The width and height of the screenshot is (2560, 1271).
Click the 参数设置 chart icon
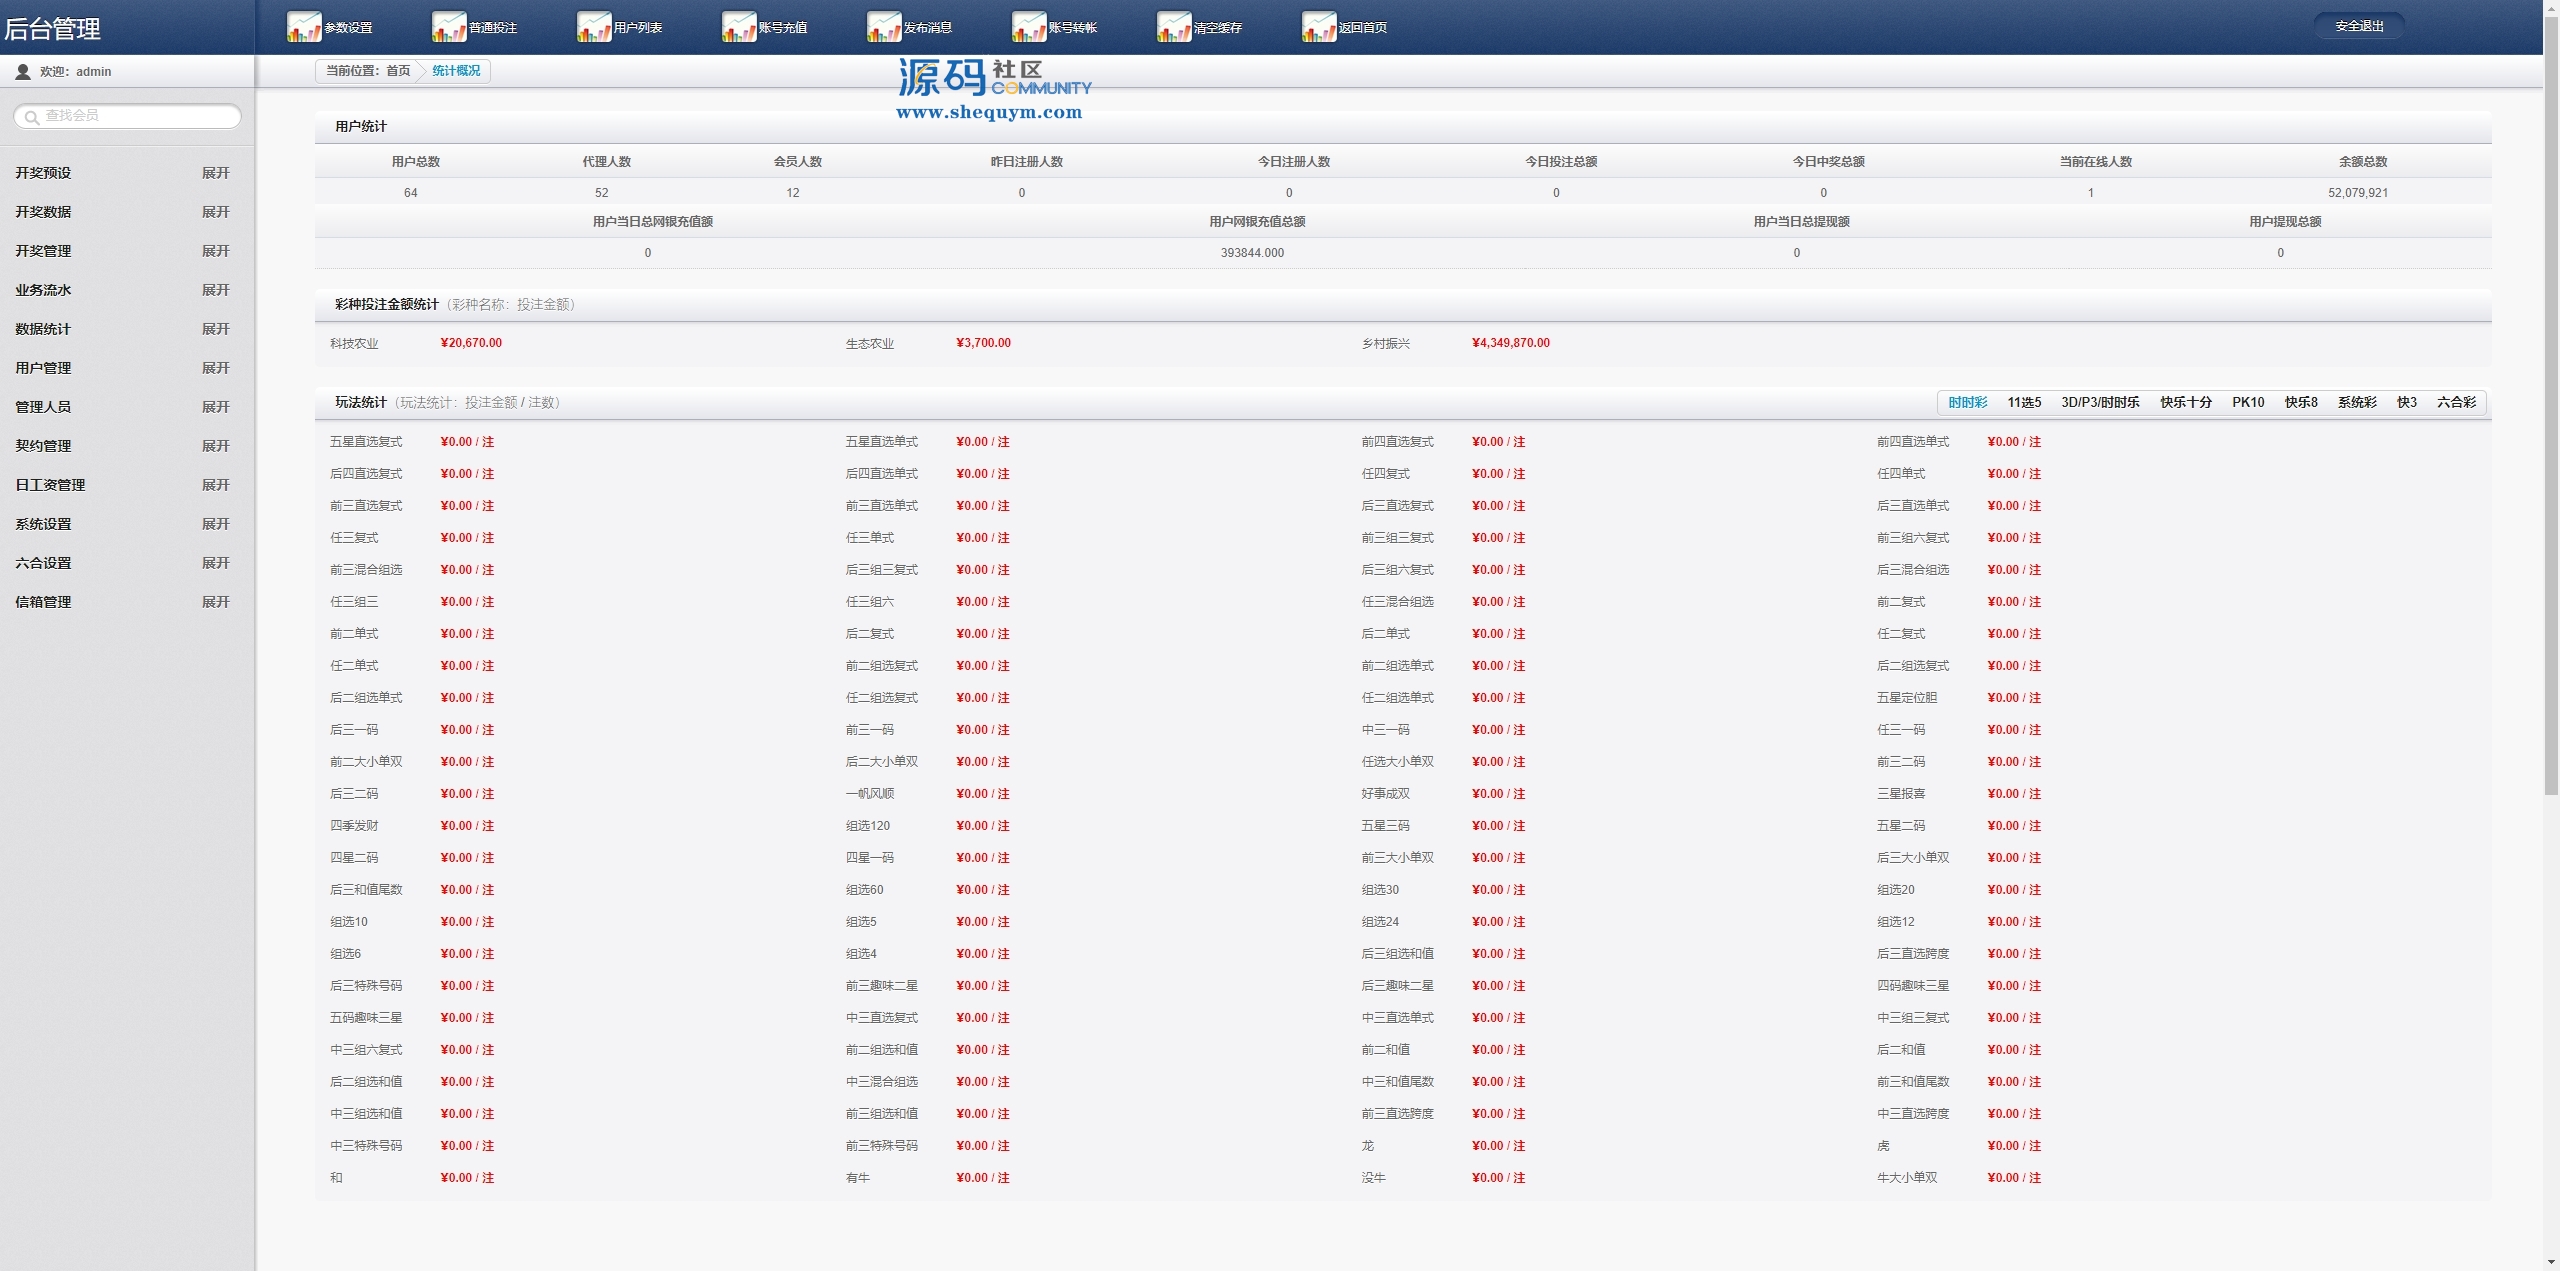(x=304, y=27)
